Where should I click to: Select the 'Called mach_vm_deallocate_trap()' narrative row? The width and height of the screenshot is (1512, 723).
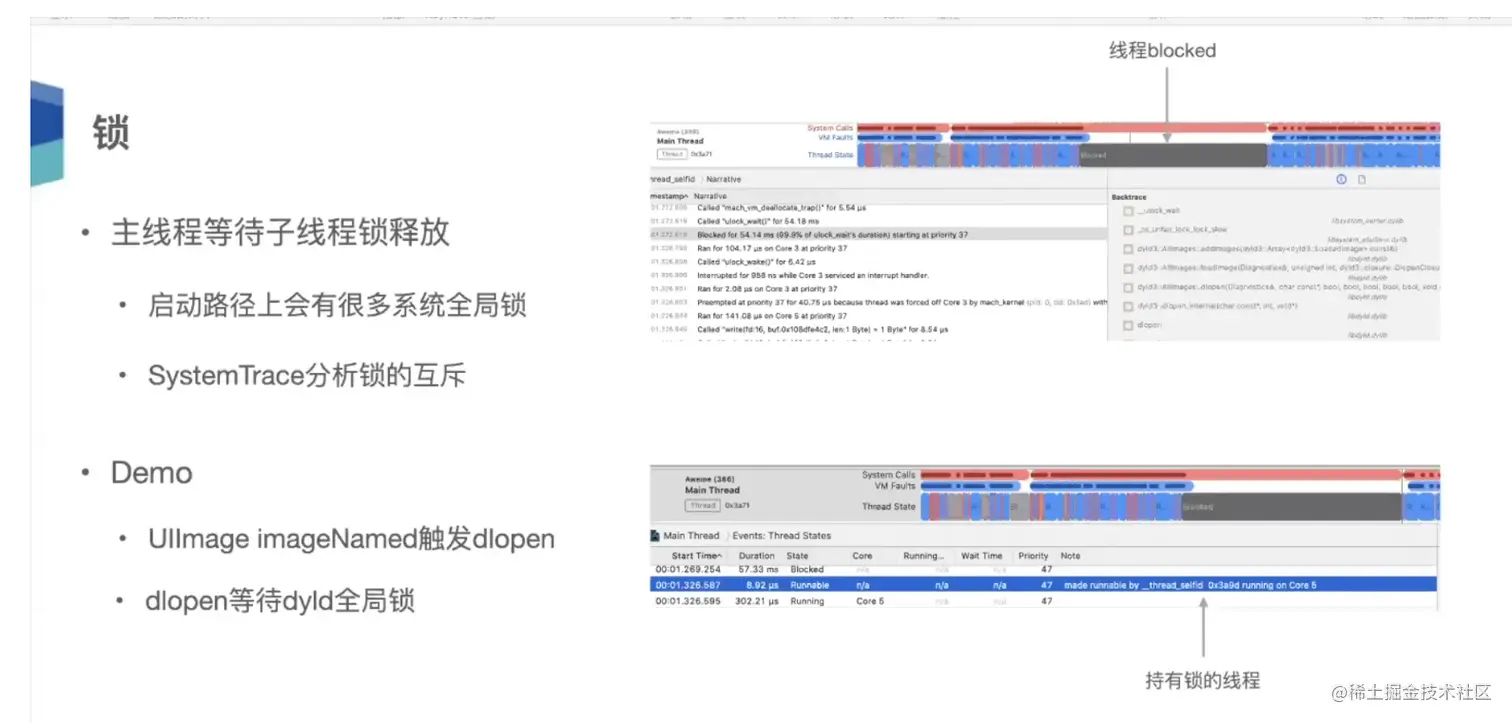tap(879, 207)
